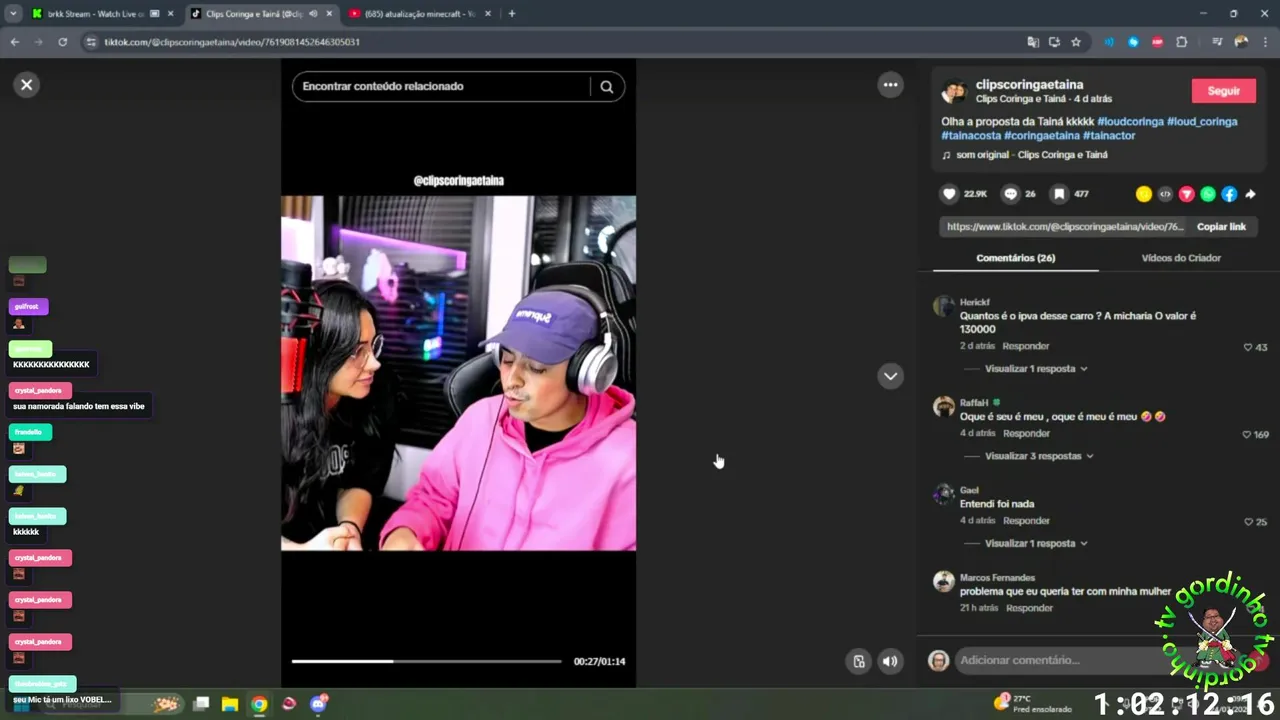Expand Gael's Visualizar 1 resposta
Screen dimensions: 1280x720
[x=1036, y=544]
